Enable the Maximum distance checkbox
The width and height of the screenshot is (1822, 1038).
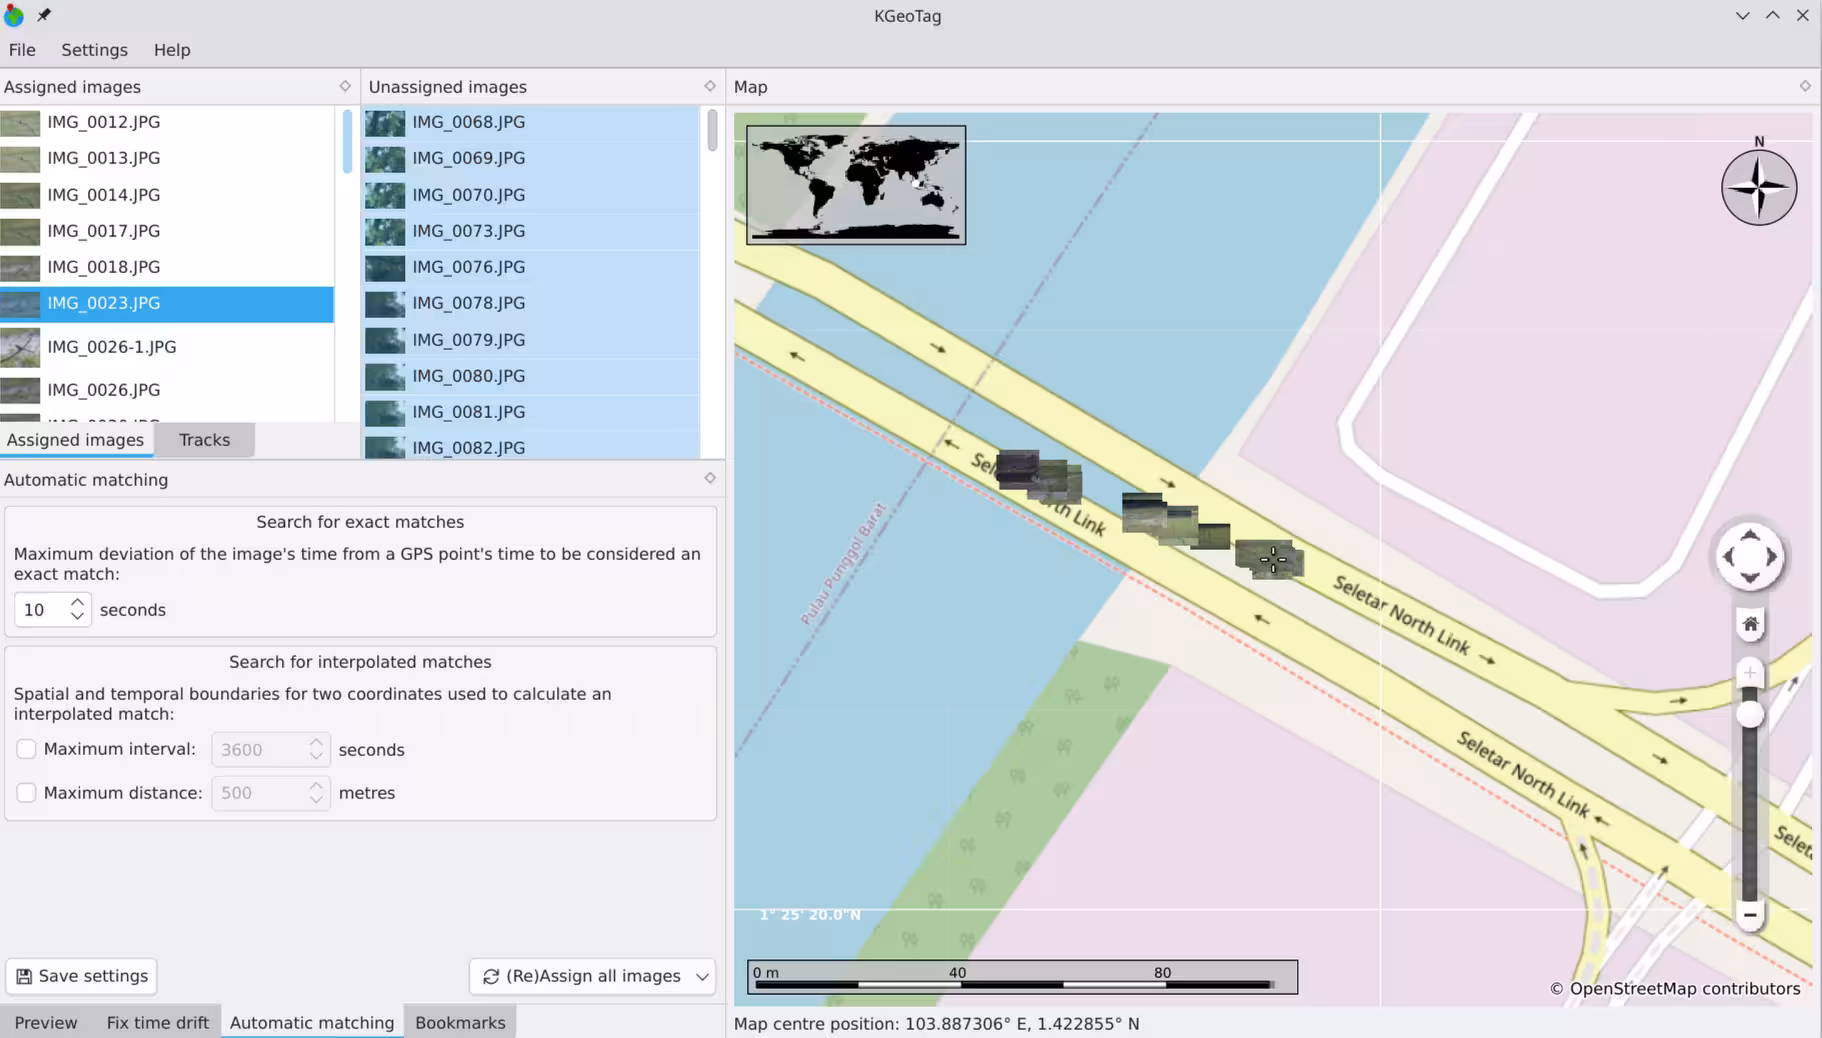click(x=26, y=793)
